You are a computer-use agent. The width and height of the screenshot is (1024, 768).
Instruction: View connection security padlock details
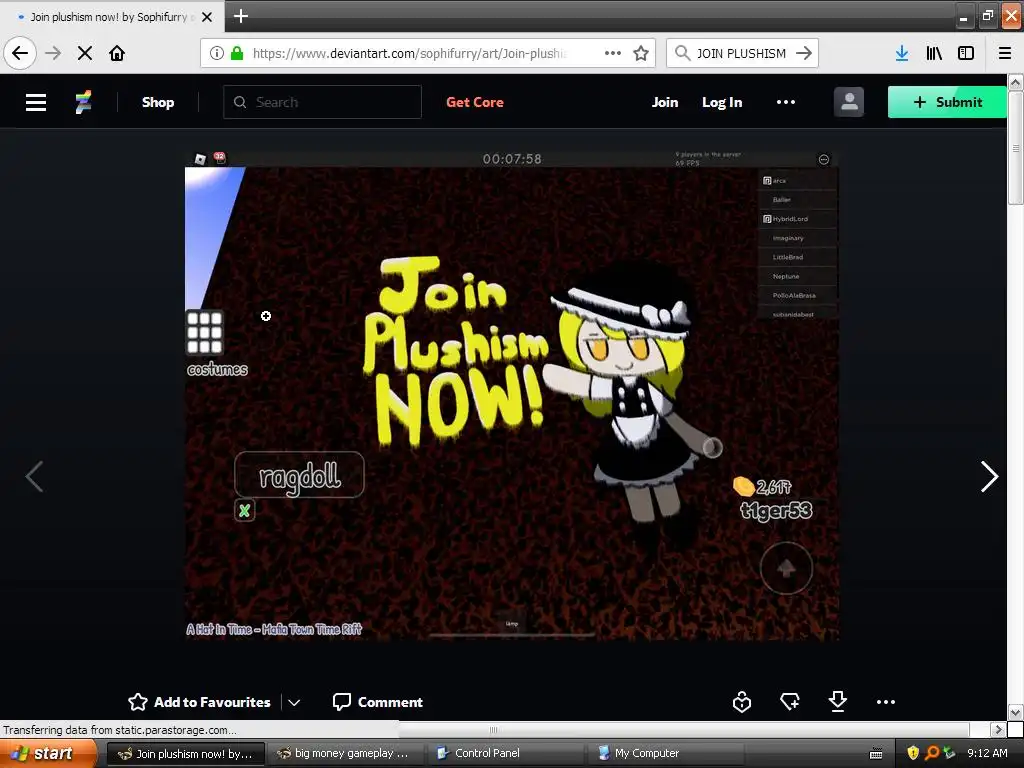[237, 53]
